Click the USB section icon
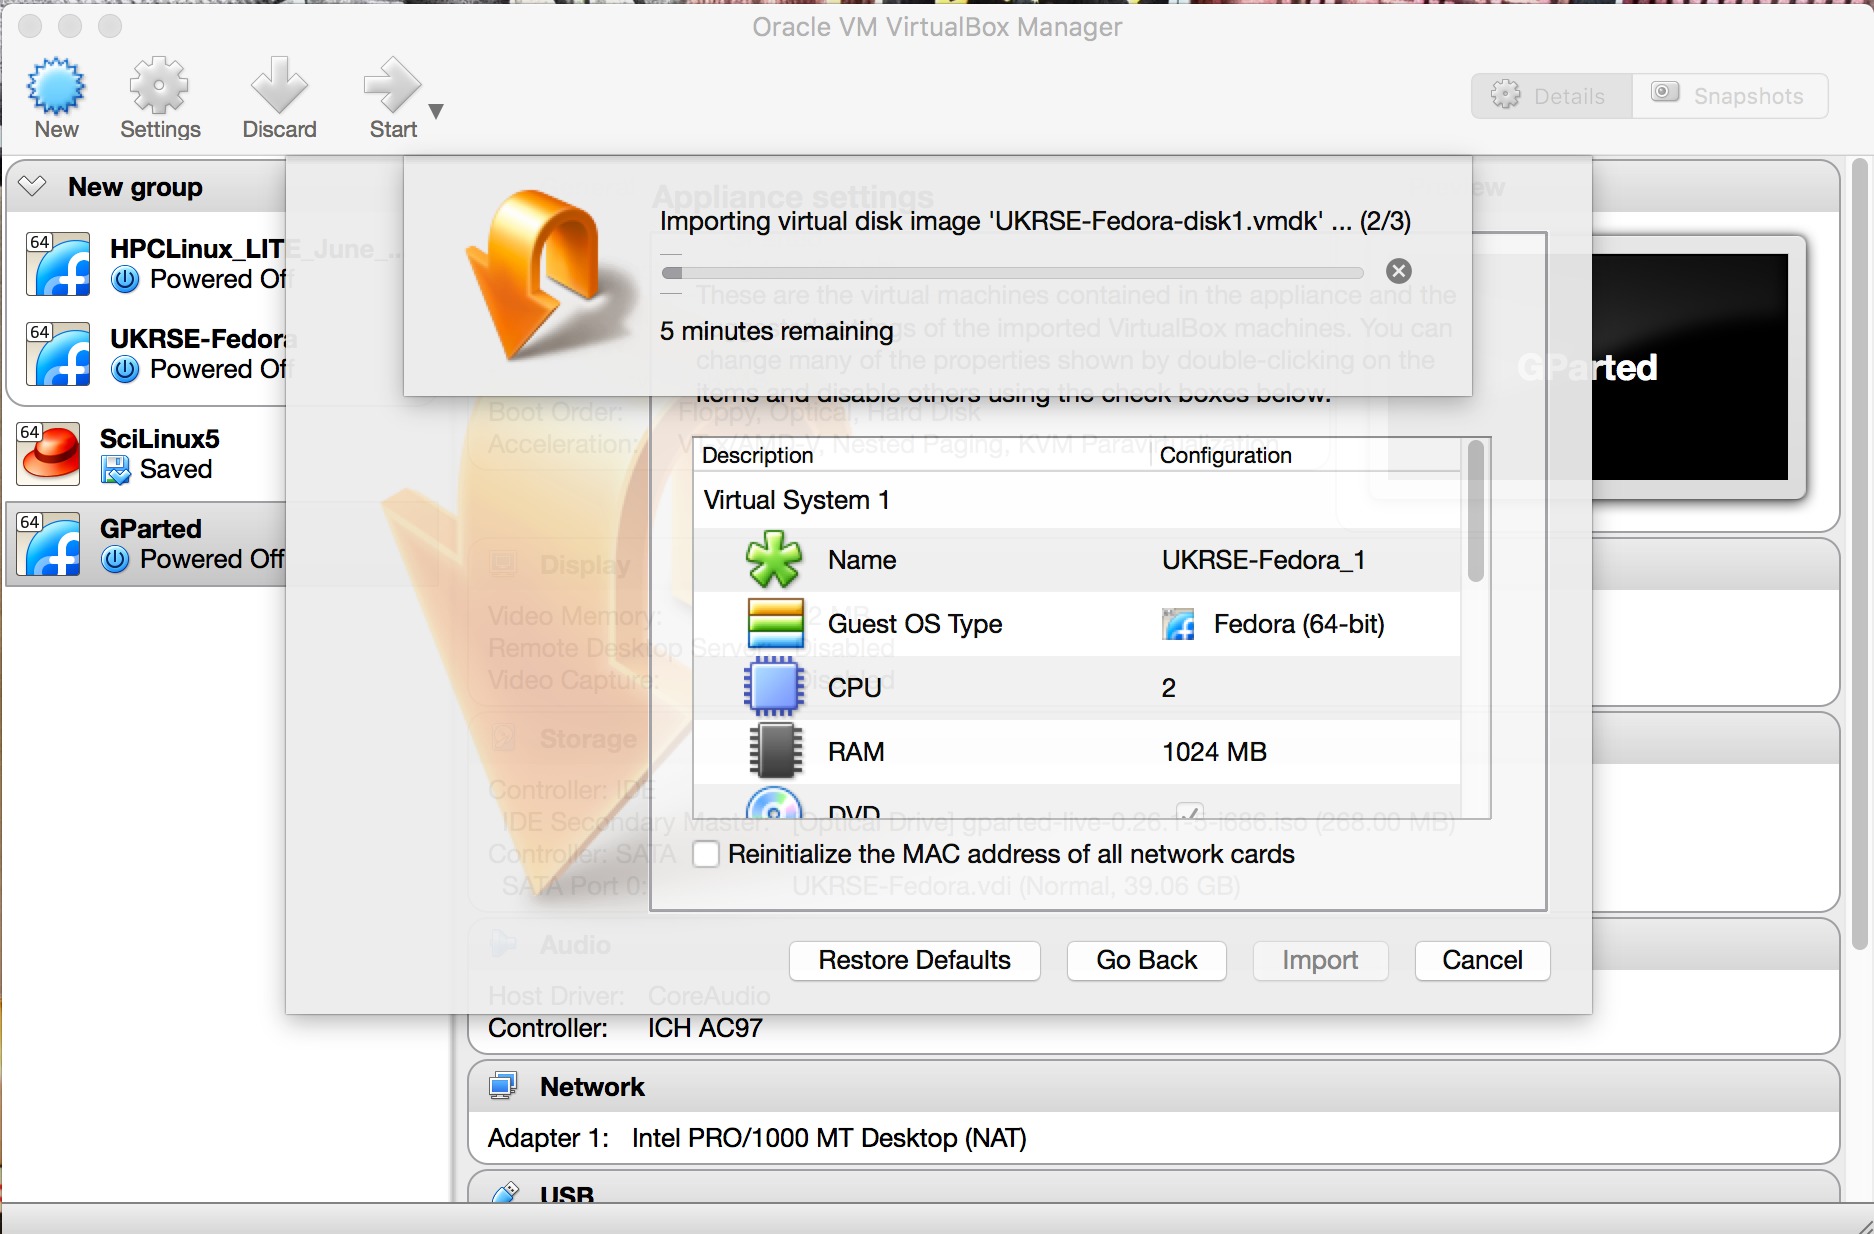The width and height of the screenshot is (1874, 1234). pyautogui.click(x=506, y=1193)
